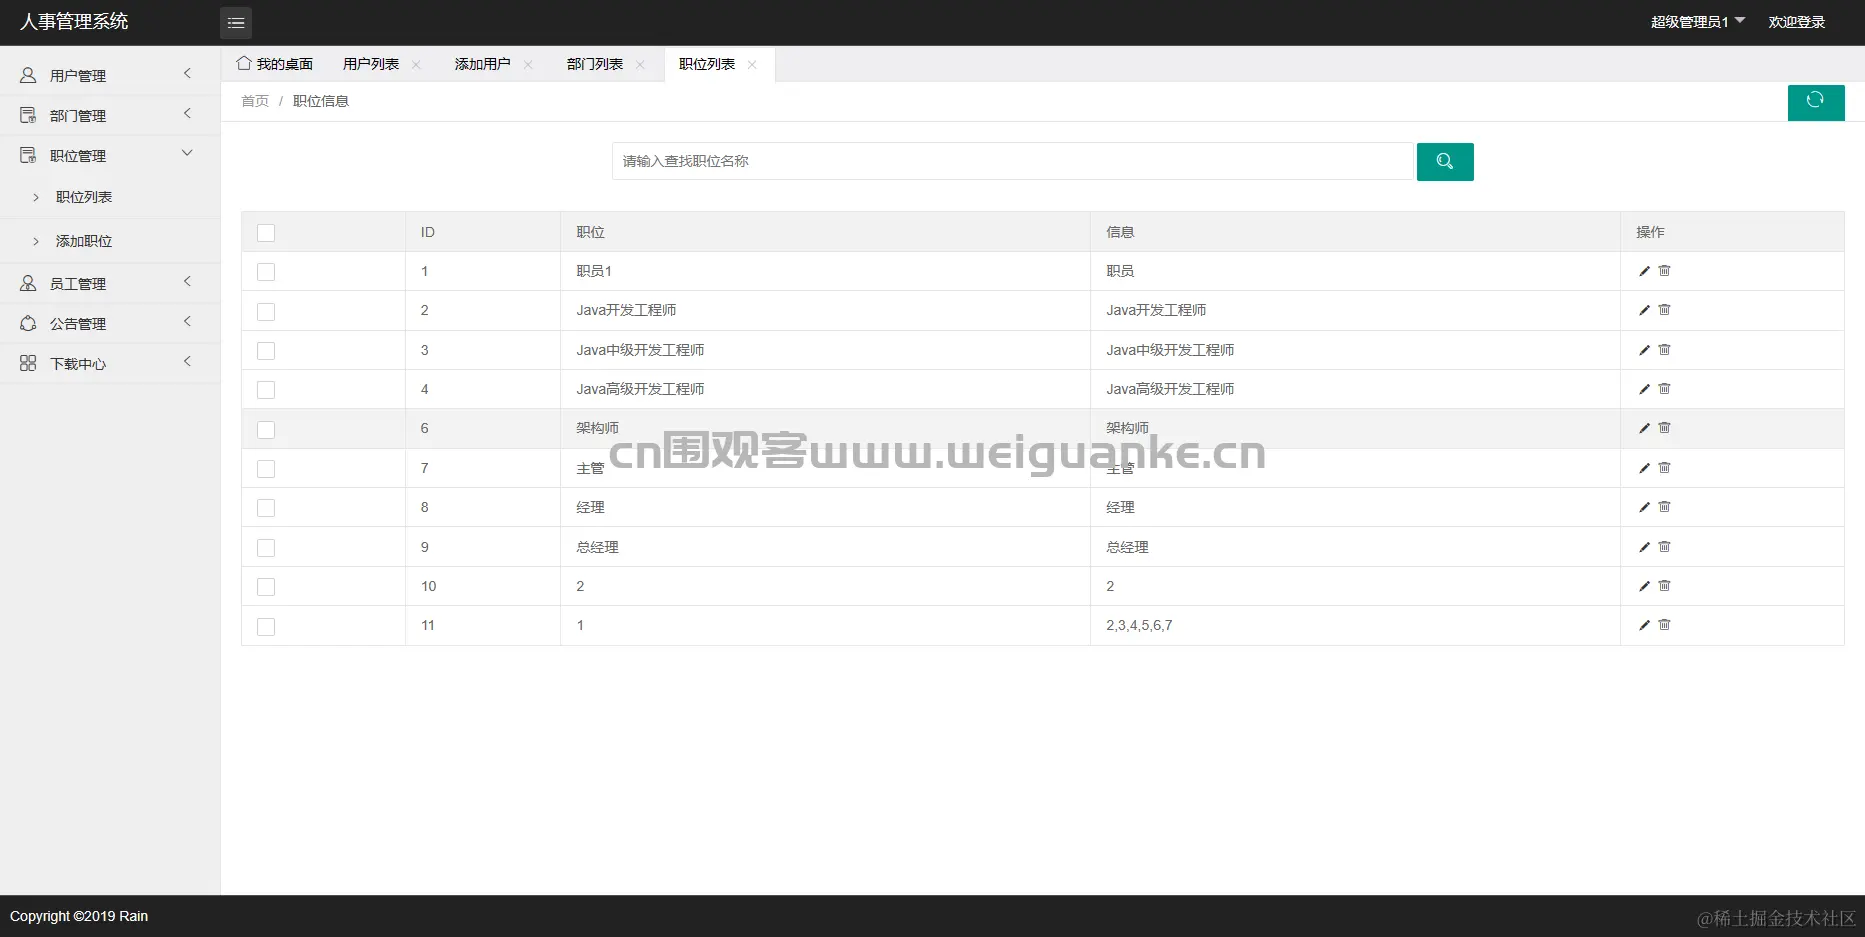This screenshot has width=1865, height=937.
Task: Switch to the 我的桌面 tab
Action: tap(275, 64)
